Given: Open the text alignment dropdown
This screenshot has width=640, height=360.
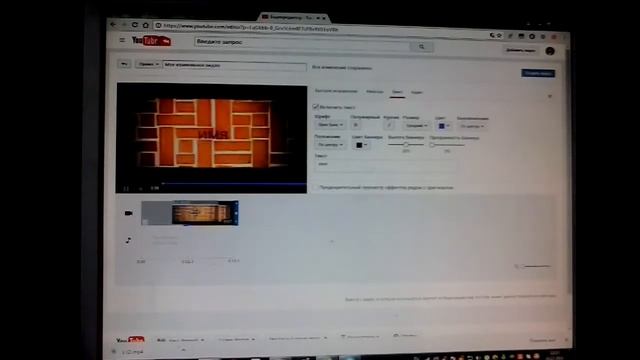Looking at the screenshot, I should coord(472,127).
